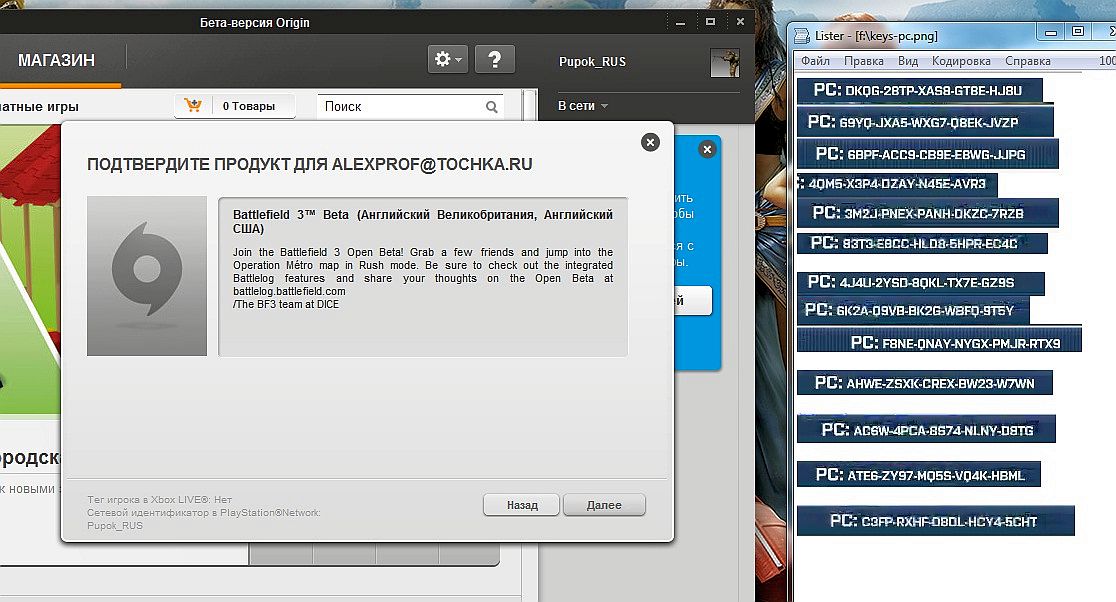
Task: Click the key starting with 4J4U-2YSD
Action: 920,282
